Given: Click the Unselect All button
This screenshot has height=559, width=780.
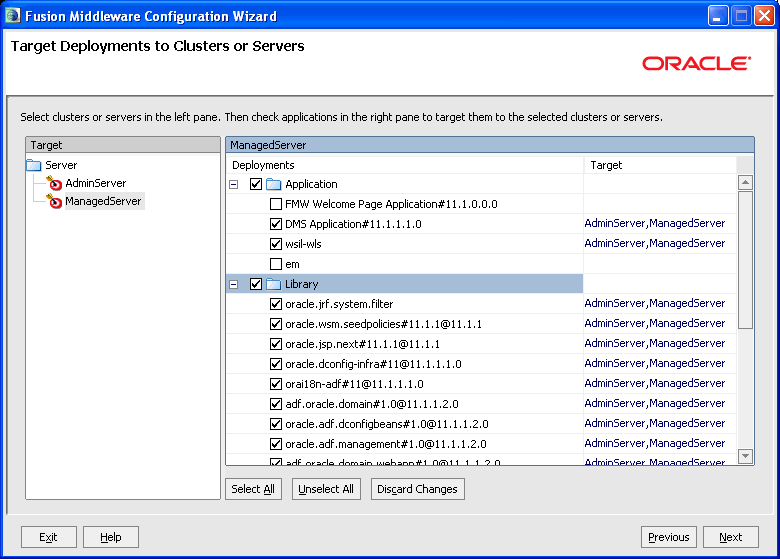Looking at the screenshot, I should pos(326,489).
